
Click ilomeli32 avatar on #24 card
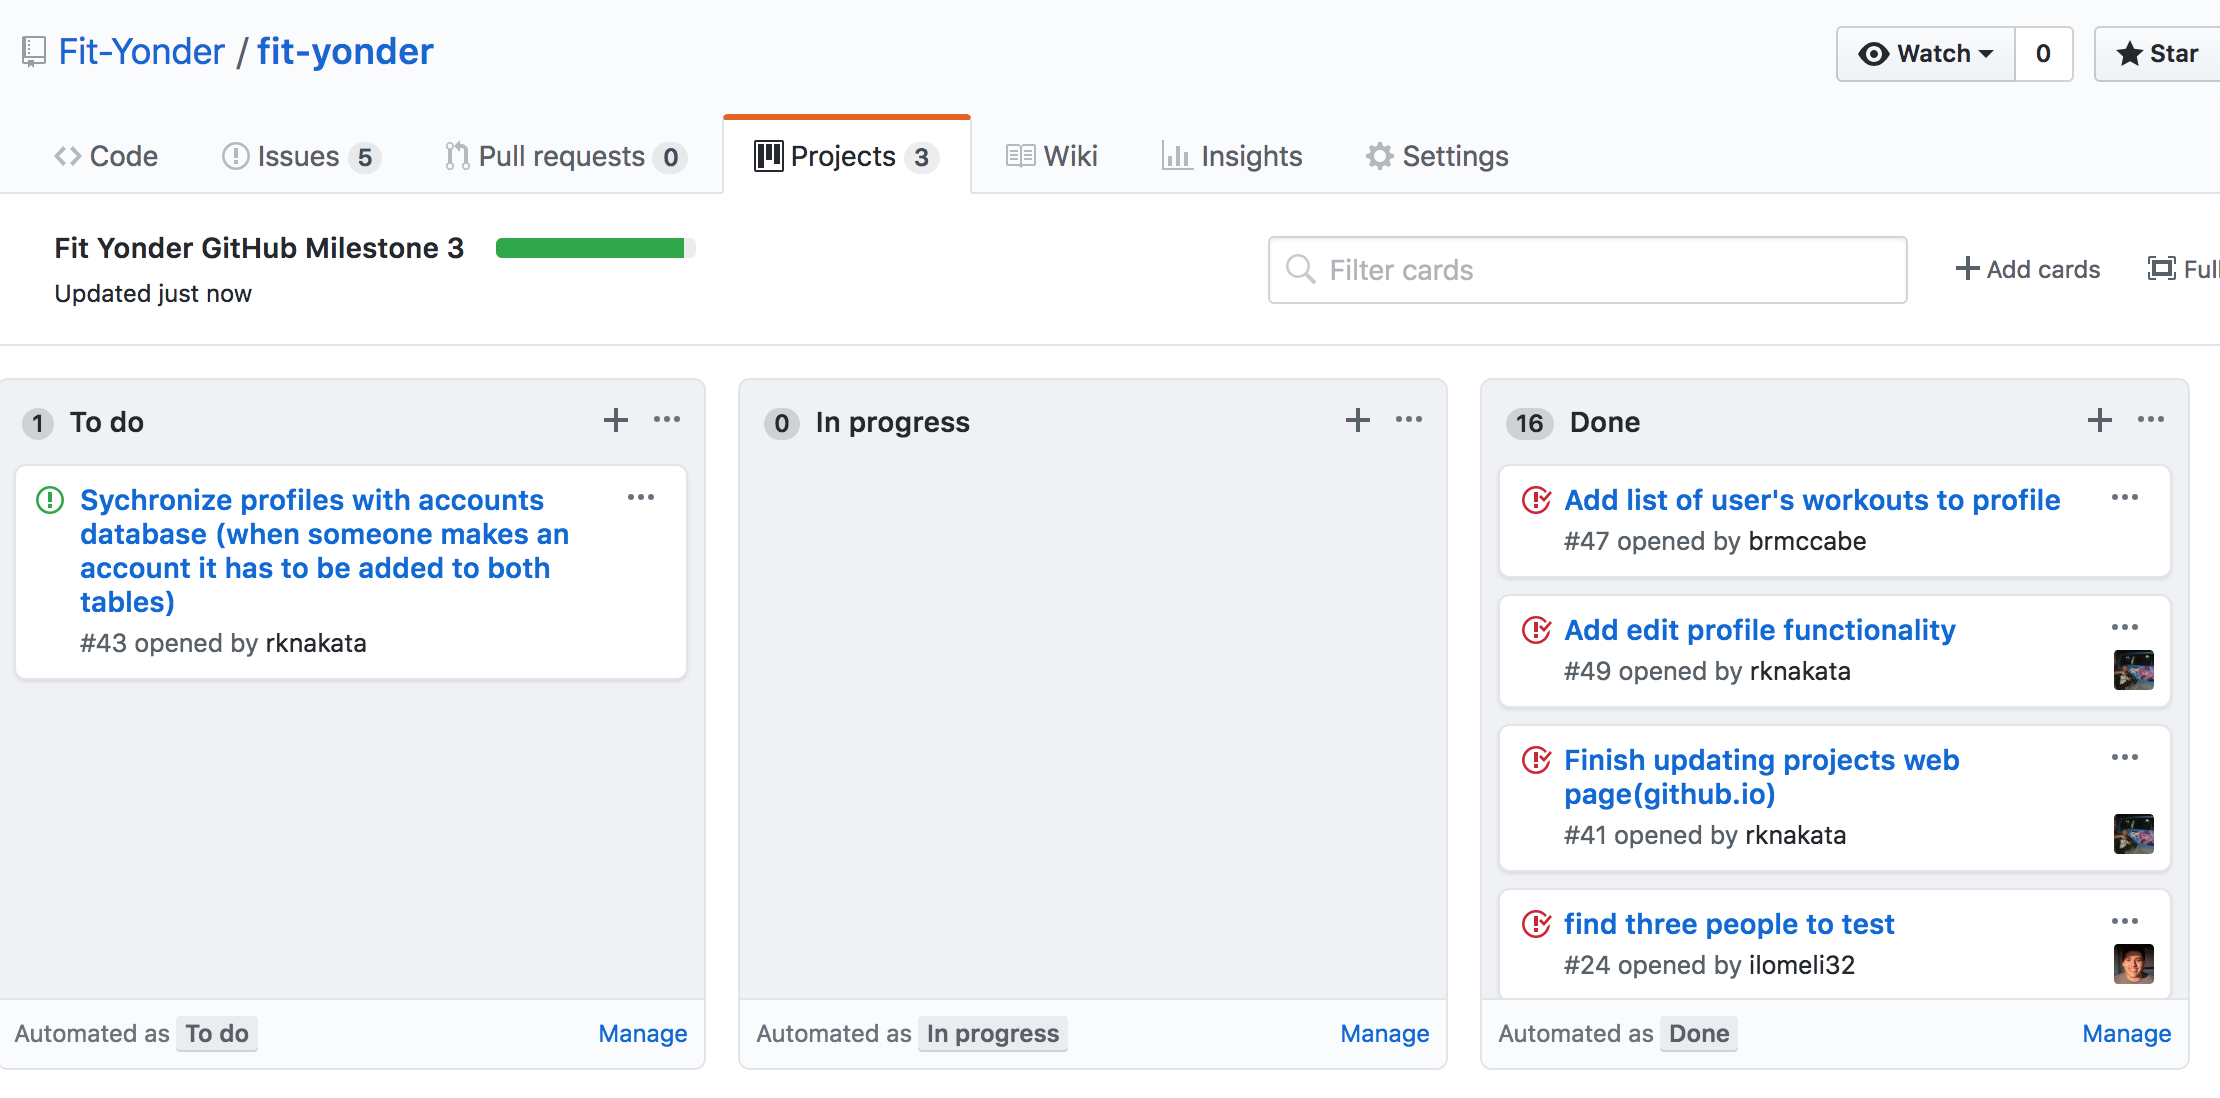tap(2134, 964)
